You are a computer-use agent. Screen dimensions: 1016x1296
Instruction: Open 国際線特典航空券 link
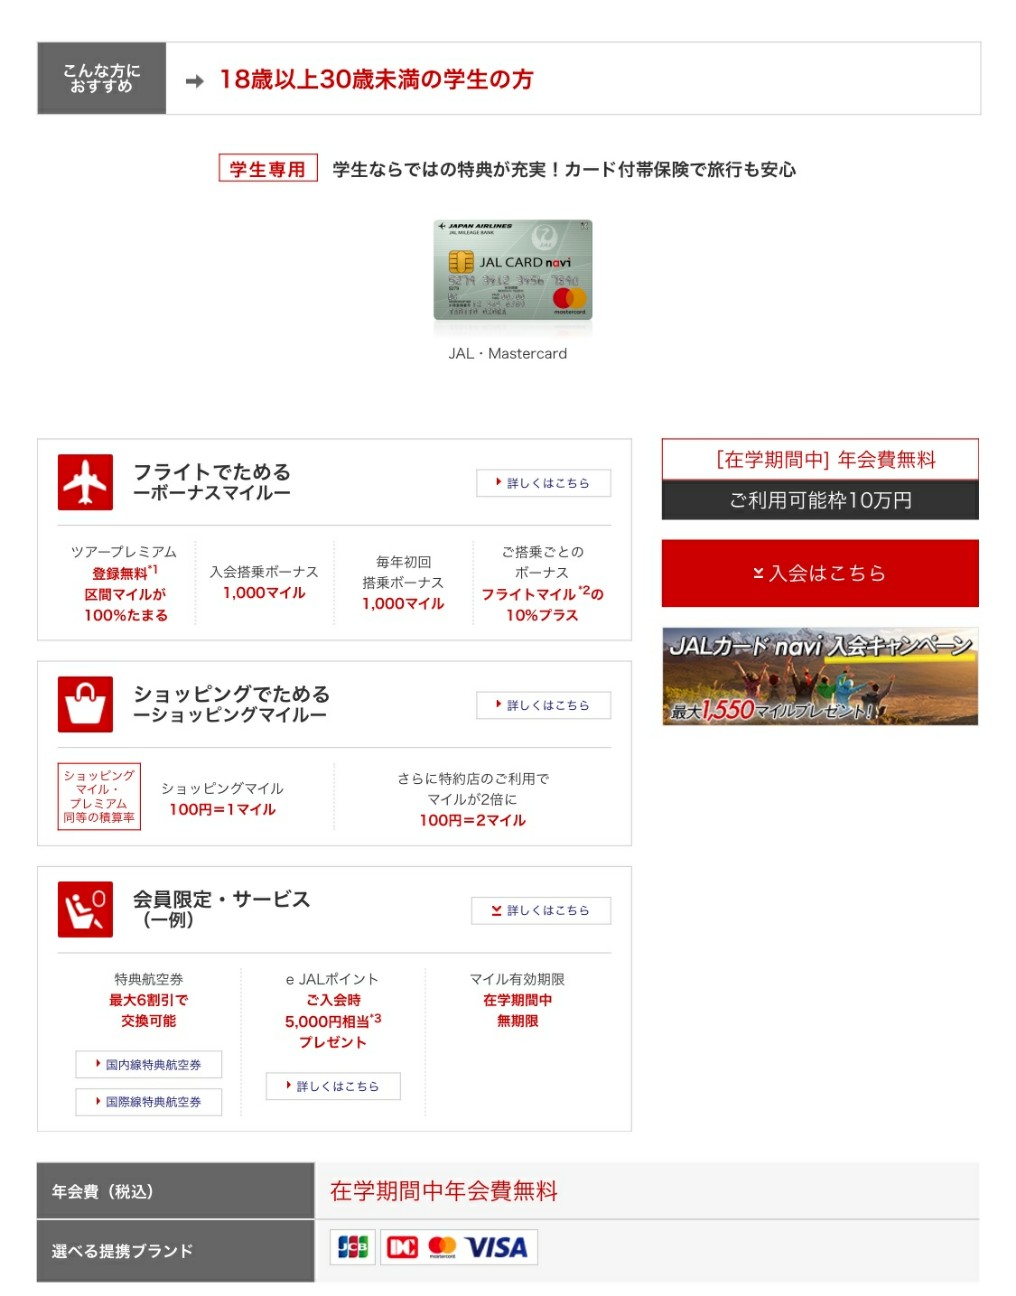click(149, 1102)
